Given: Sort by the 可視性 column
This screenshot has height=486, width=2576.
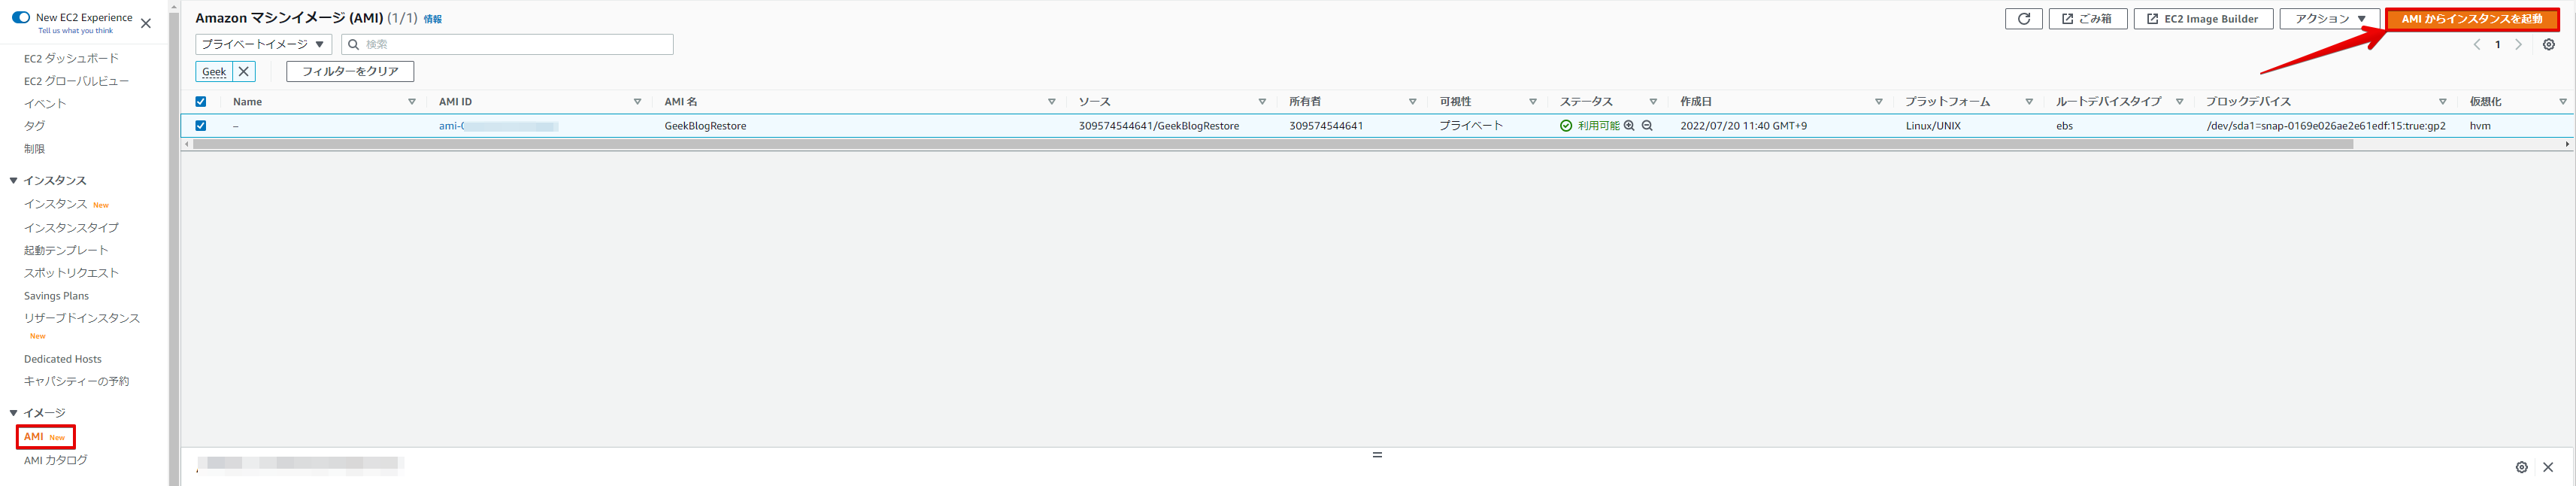Looking at the screenshot, I should point(1532,102).
